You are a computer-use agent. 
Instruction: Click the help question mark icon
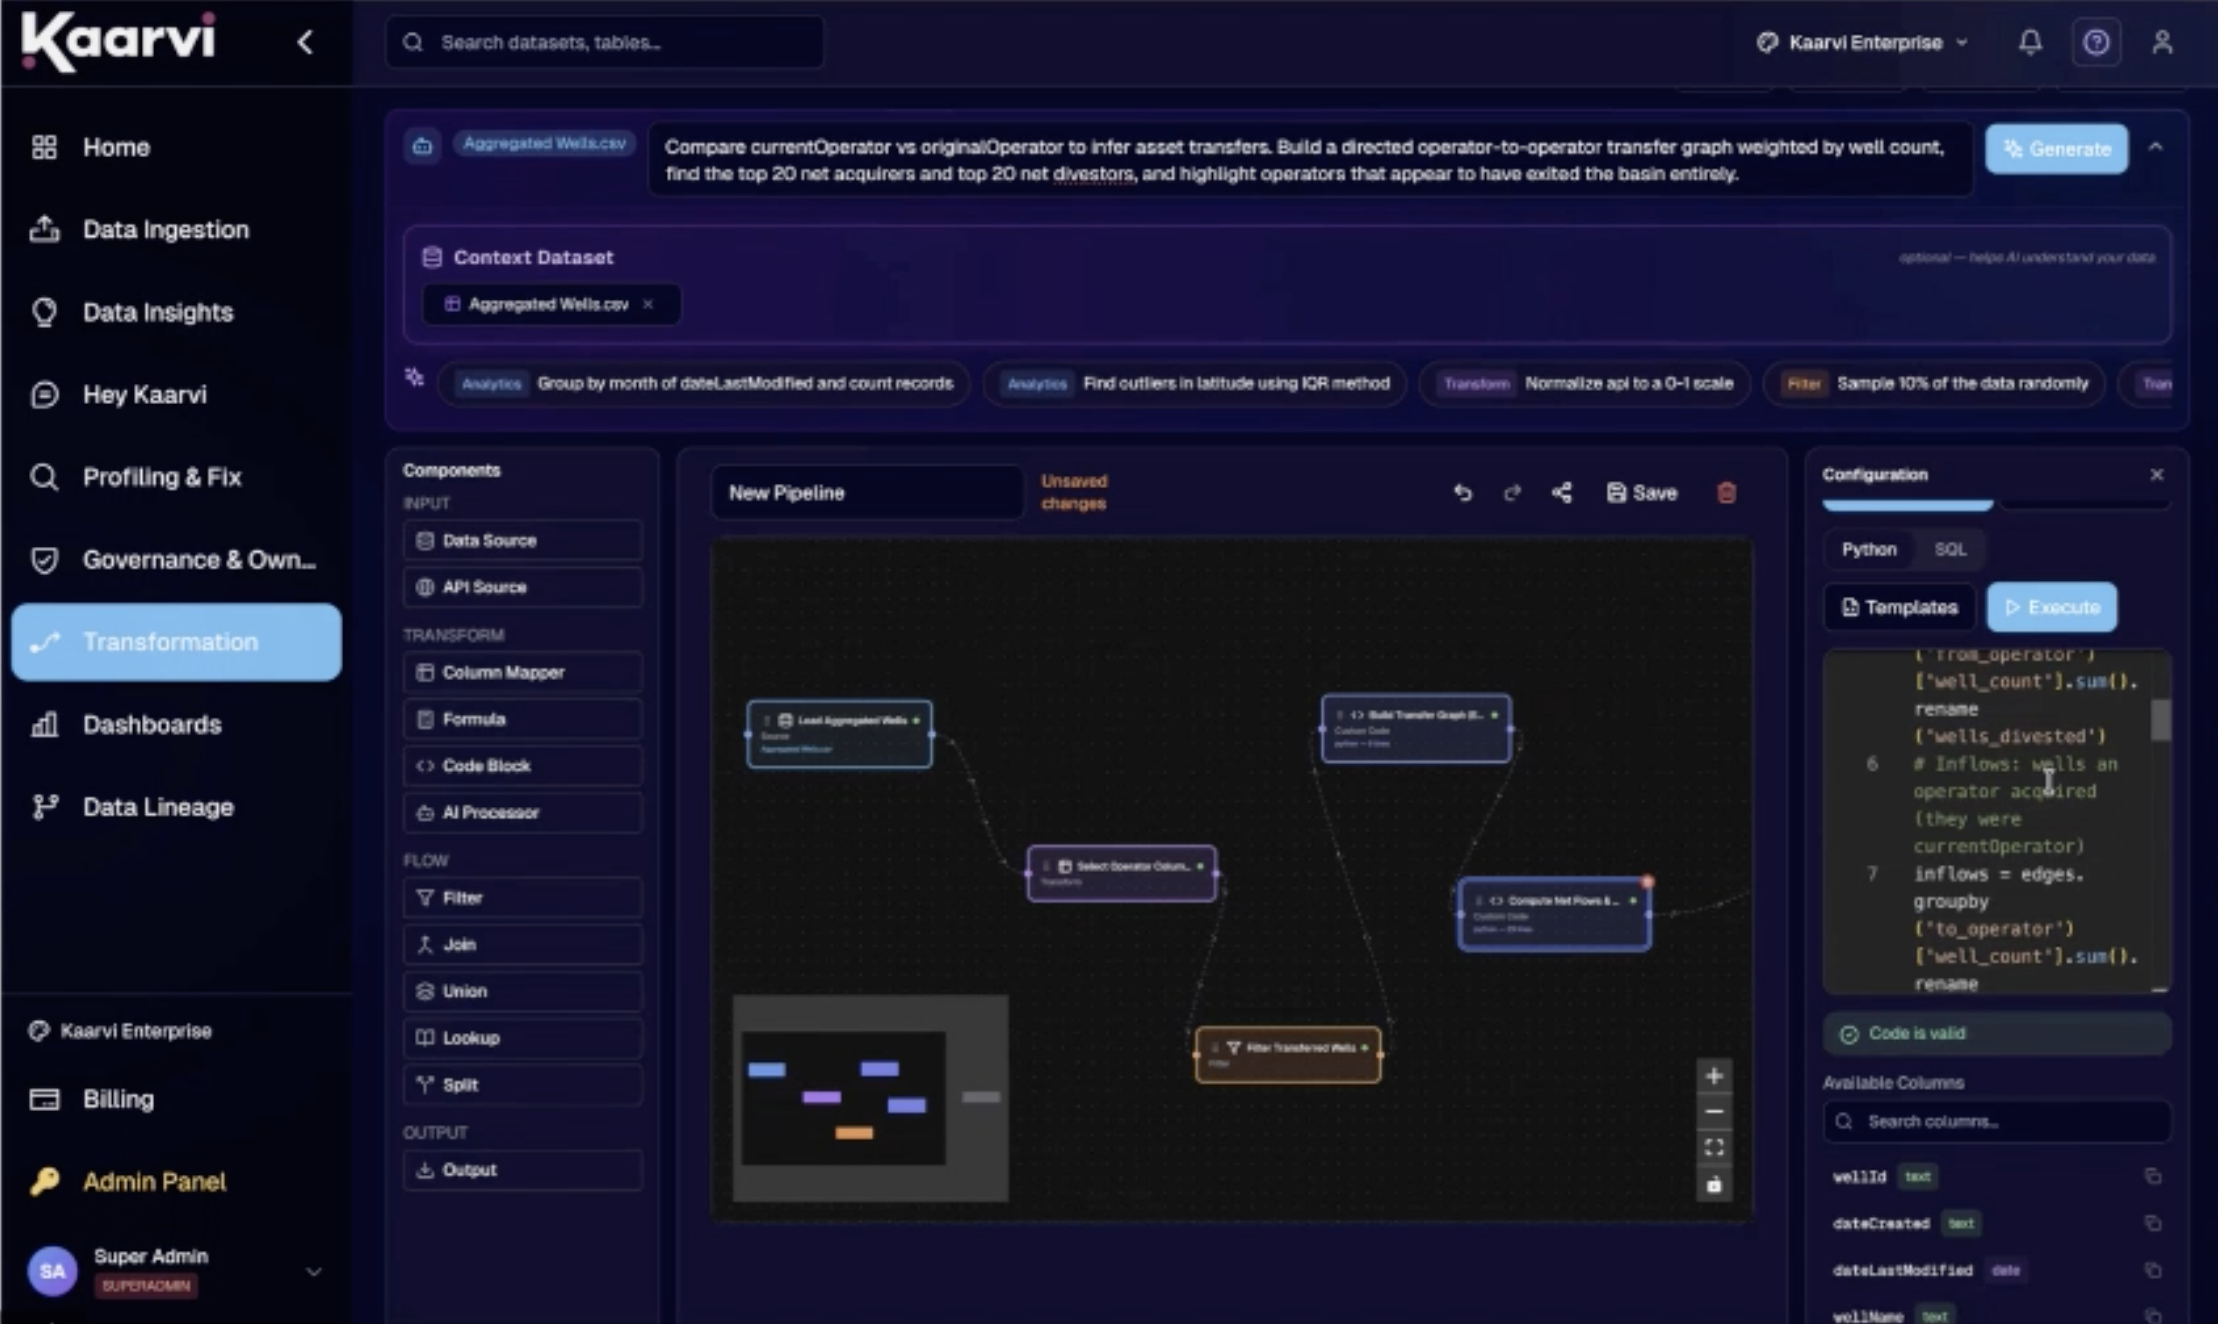(2096, 42)
